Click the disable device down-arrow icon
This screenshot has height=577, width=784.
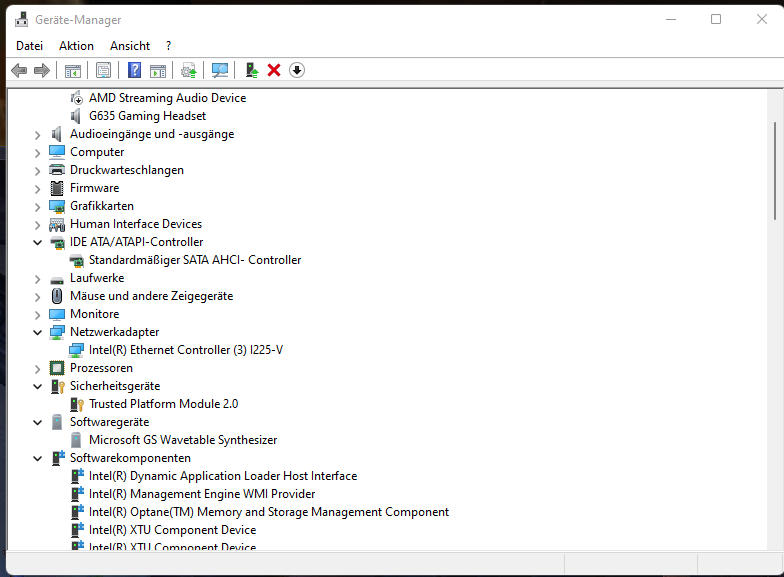[x=297, y=70]
